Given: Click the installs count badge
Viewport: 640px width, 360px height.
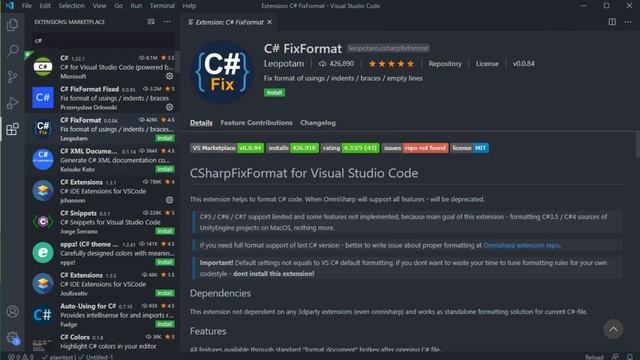Looking at the screenshot, I should coord(292,148).
